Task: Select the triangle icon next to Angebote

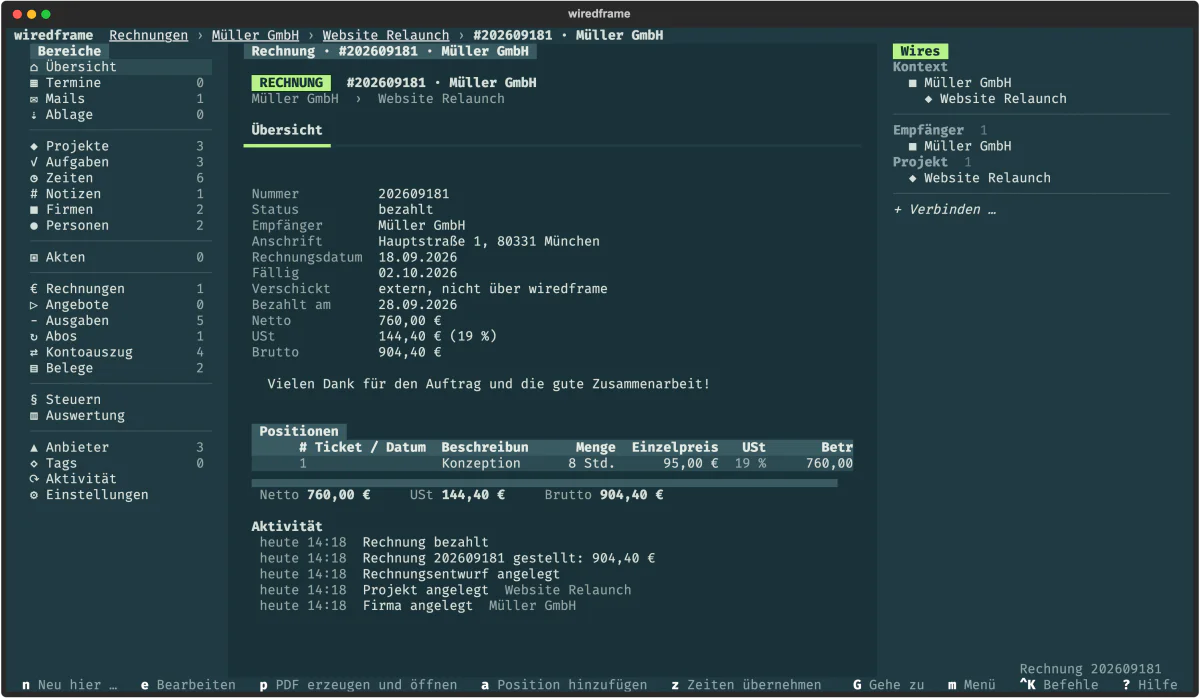Action: (x=34, y=305)
